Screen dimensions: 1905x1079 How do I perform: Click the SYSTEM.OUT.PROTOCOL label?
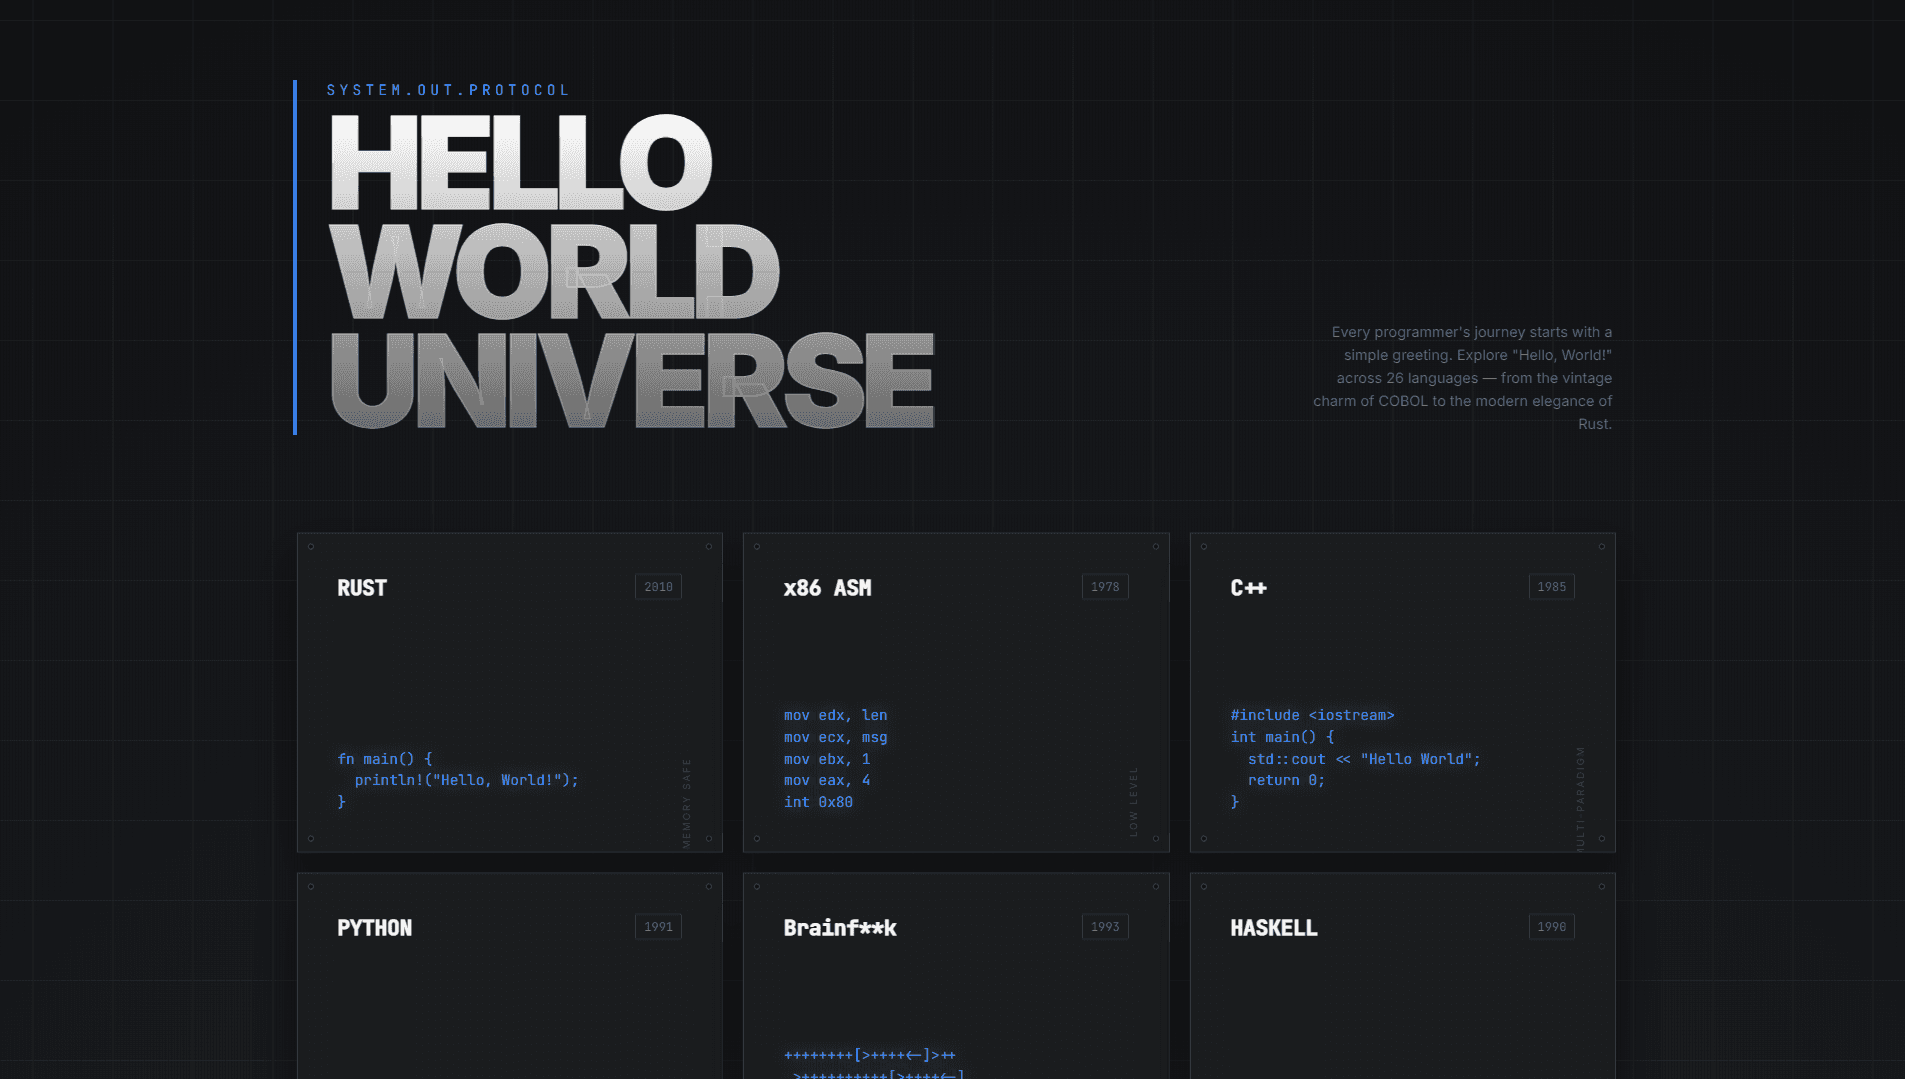(447, 89)
